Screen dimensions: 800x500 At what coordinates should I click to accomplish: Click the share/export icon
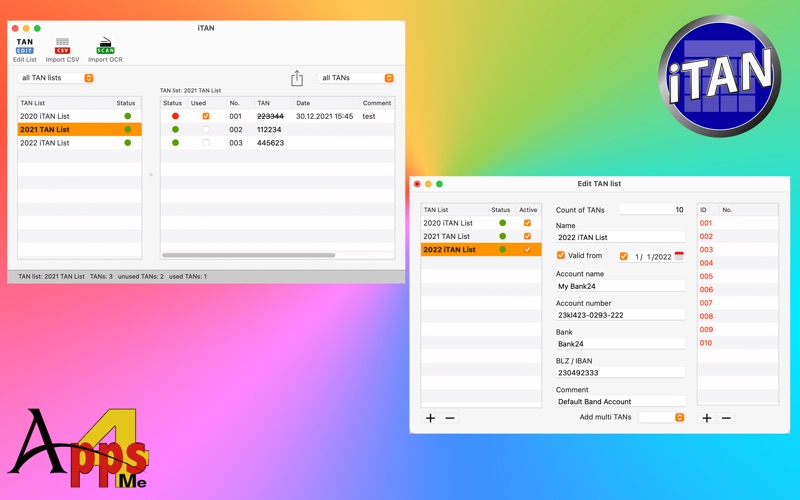tap(297, 78)
